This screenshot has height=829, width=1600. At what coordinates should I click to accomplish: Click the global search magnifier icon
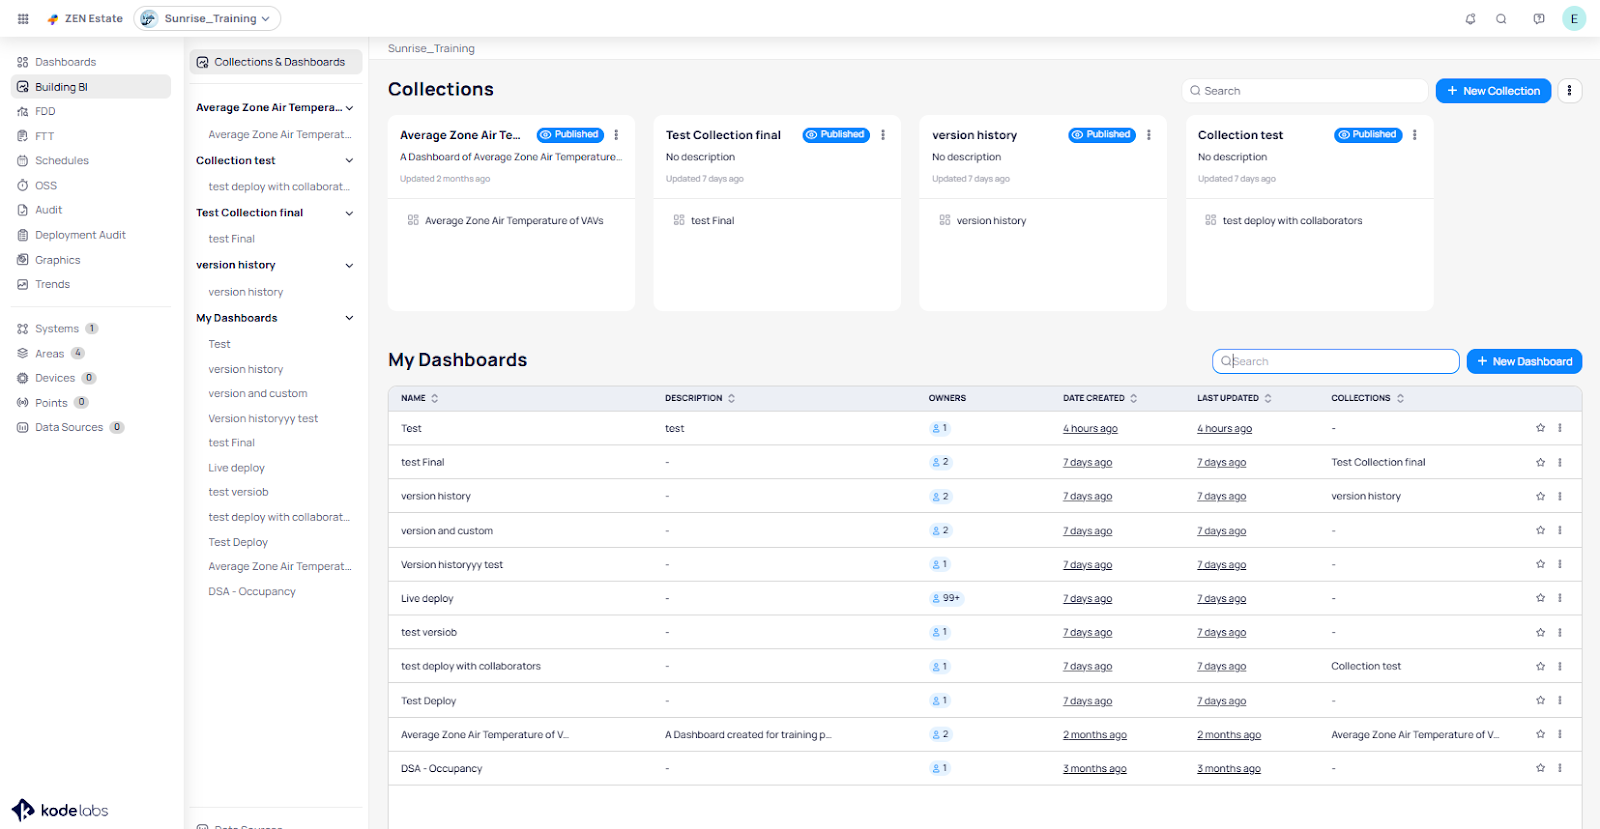pos(1501,19)
